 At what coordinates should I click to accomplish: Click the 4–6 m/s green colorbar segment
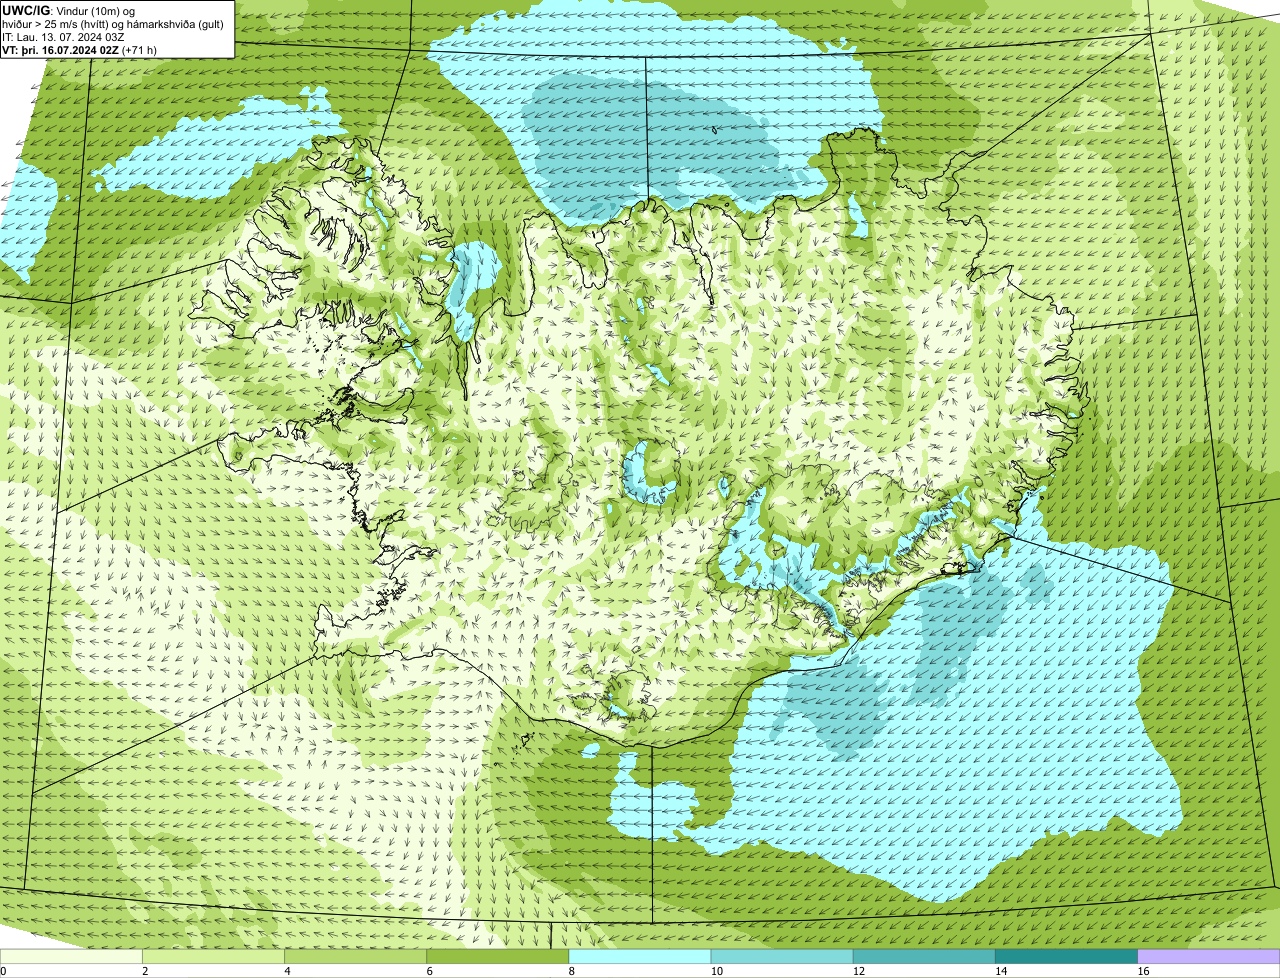[x=356, y=957]
